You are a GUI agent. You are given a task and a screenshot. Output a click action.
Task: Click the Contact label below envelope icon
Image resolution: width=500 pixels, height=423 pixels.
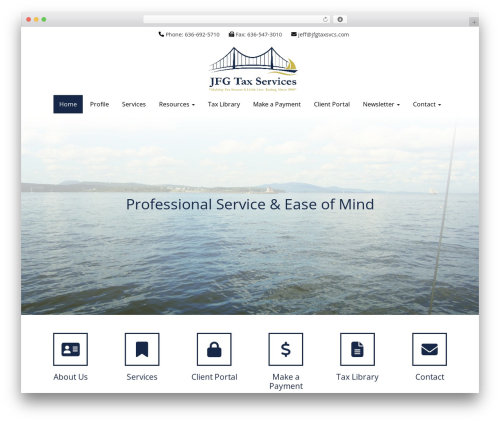click(430, 377)
